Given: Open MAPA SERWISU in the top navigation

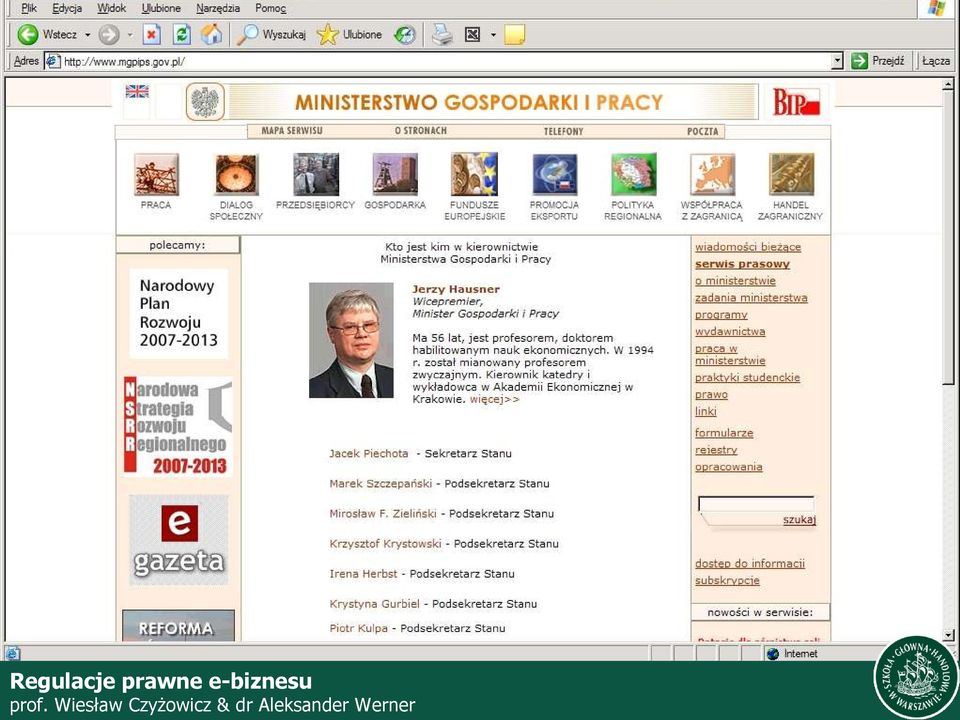Looking at the screenshot, I should 291,130.
